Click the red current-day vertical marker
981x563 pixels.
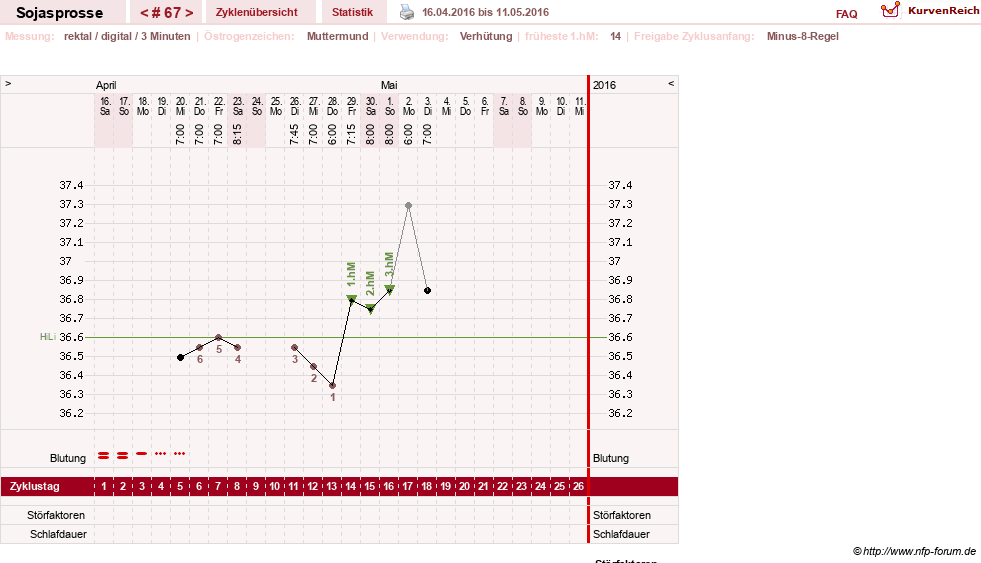(588, 309)
